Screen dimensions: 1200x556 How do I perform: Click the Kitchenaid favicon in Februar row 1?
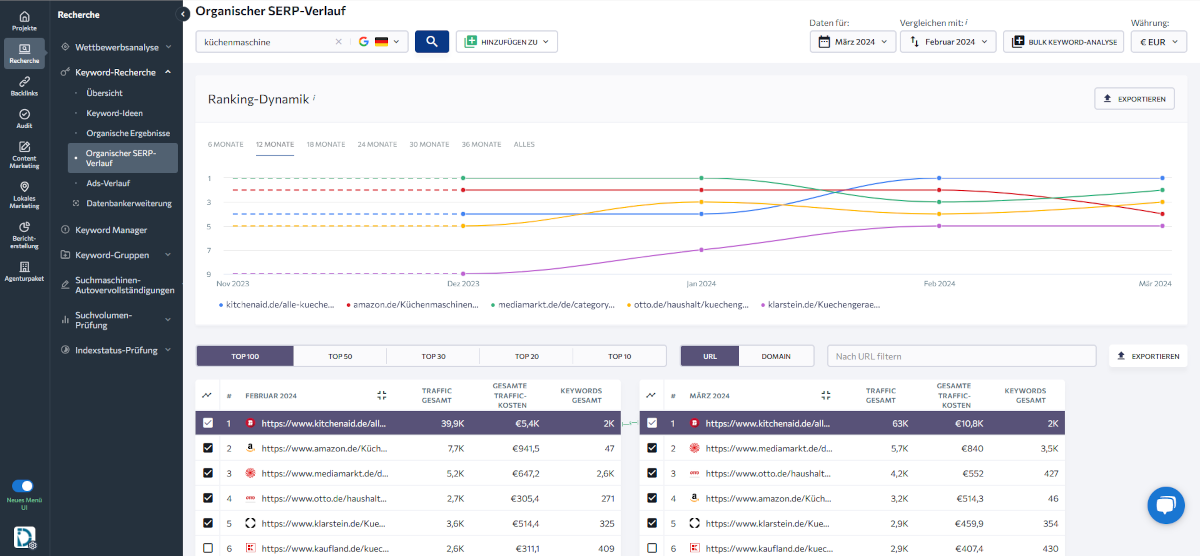(x=250, y=423)
